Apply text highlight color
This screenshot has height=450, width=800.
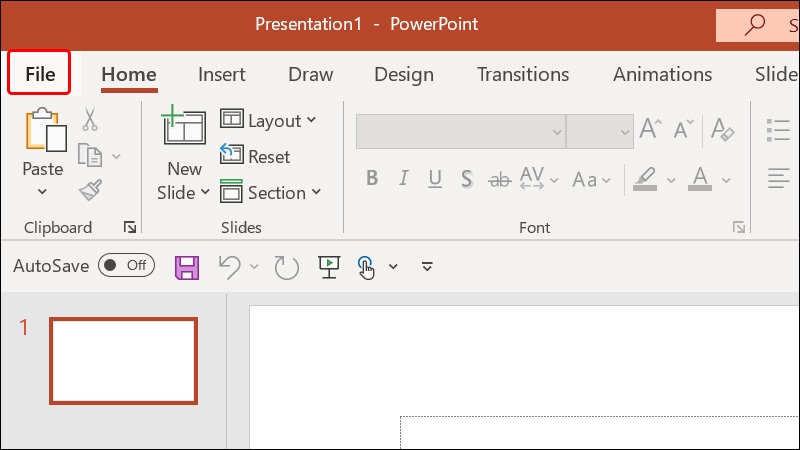pyautogui.click(x=645, y=179)
